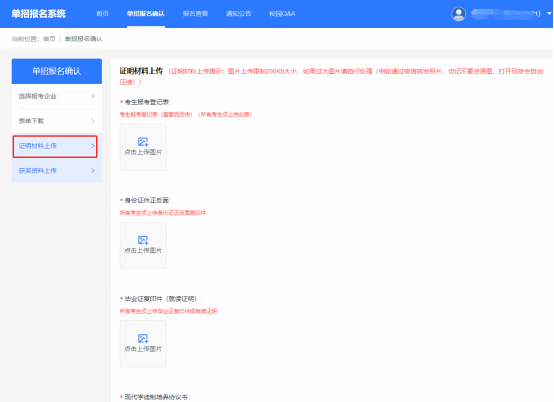Select 证明材料上传 sidebar item
Image resolution: width=554 pixels, height=402 pixels.
pyautogui.click(x=55, y=146)
